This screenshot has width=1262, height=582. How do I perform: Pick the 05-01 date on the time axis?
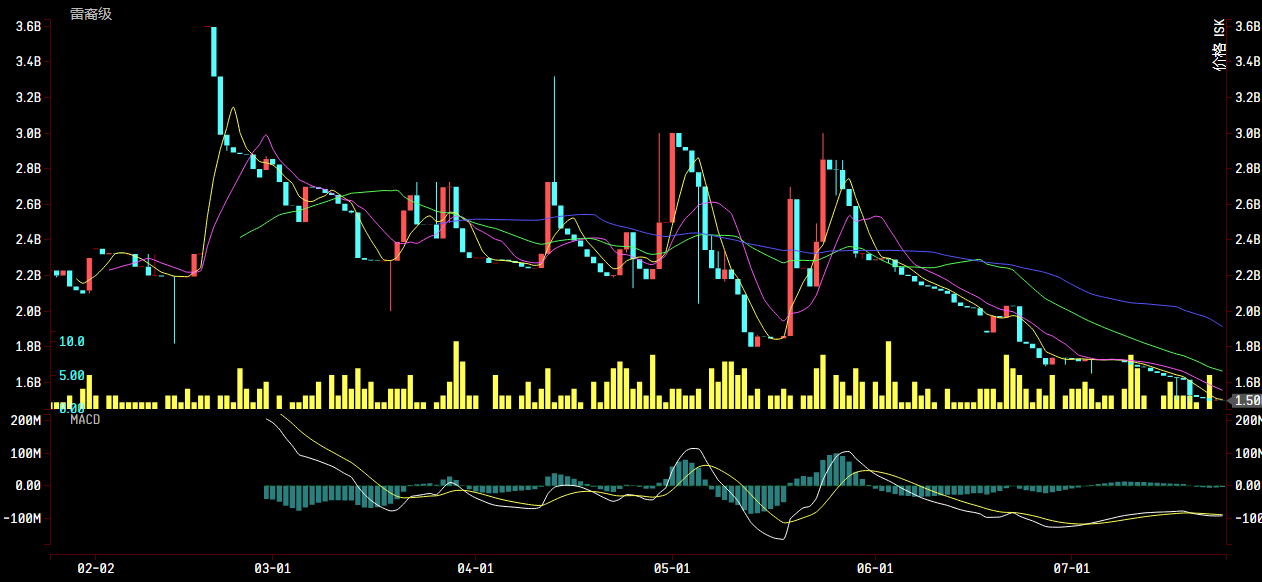point(672,568)
